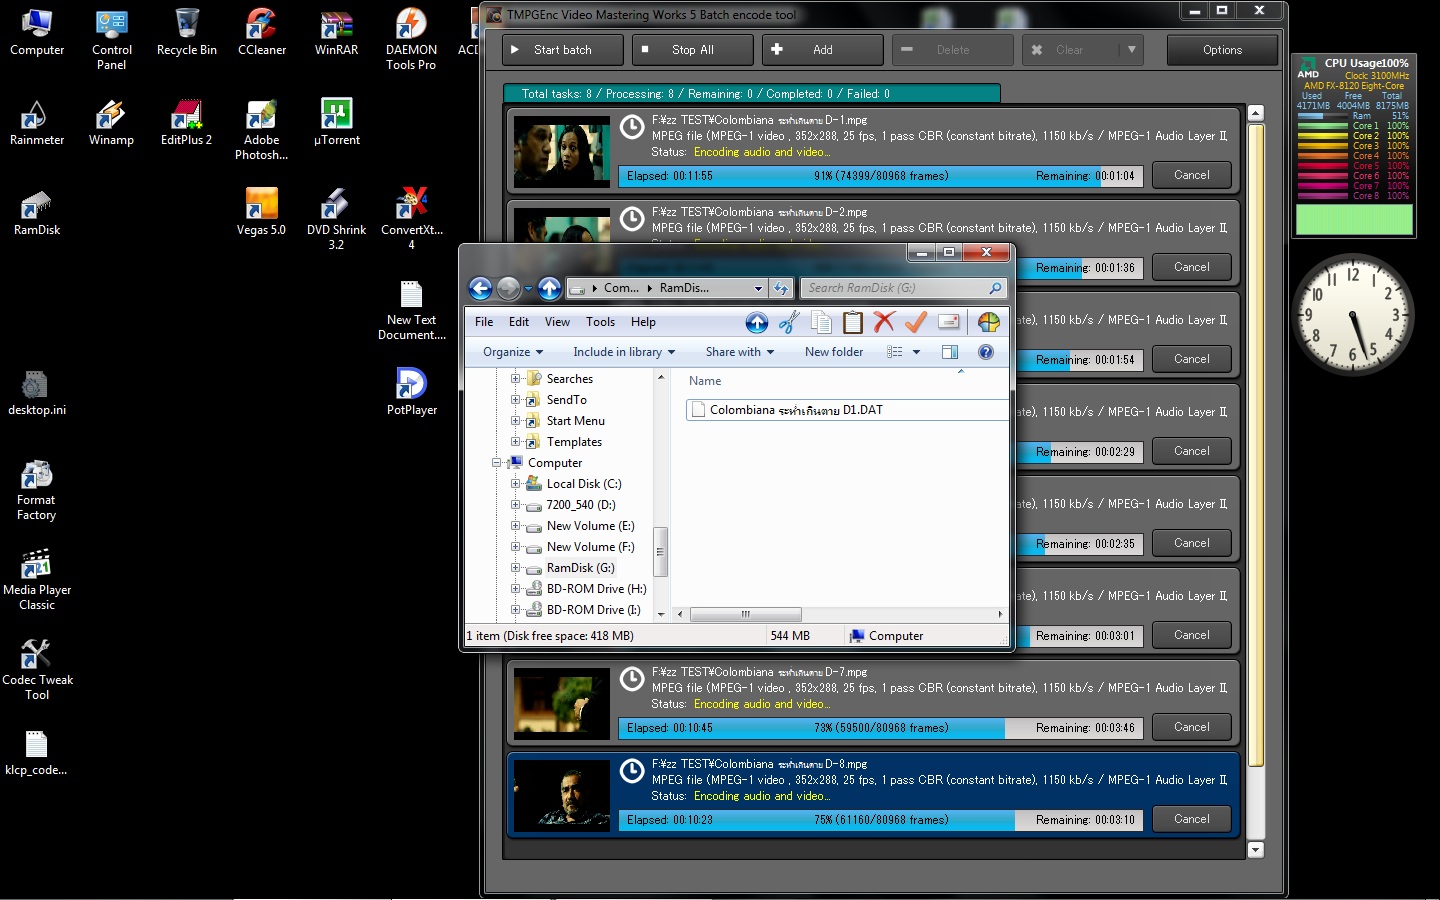
Task: Open the Edit menu in Explorer
Action: [x=519, y=322]
